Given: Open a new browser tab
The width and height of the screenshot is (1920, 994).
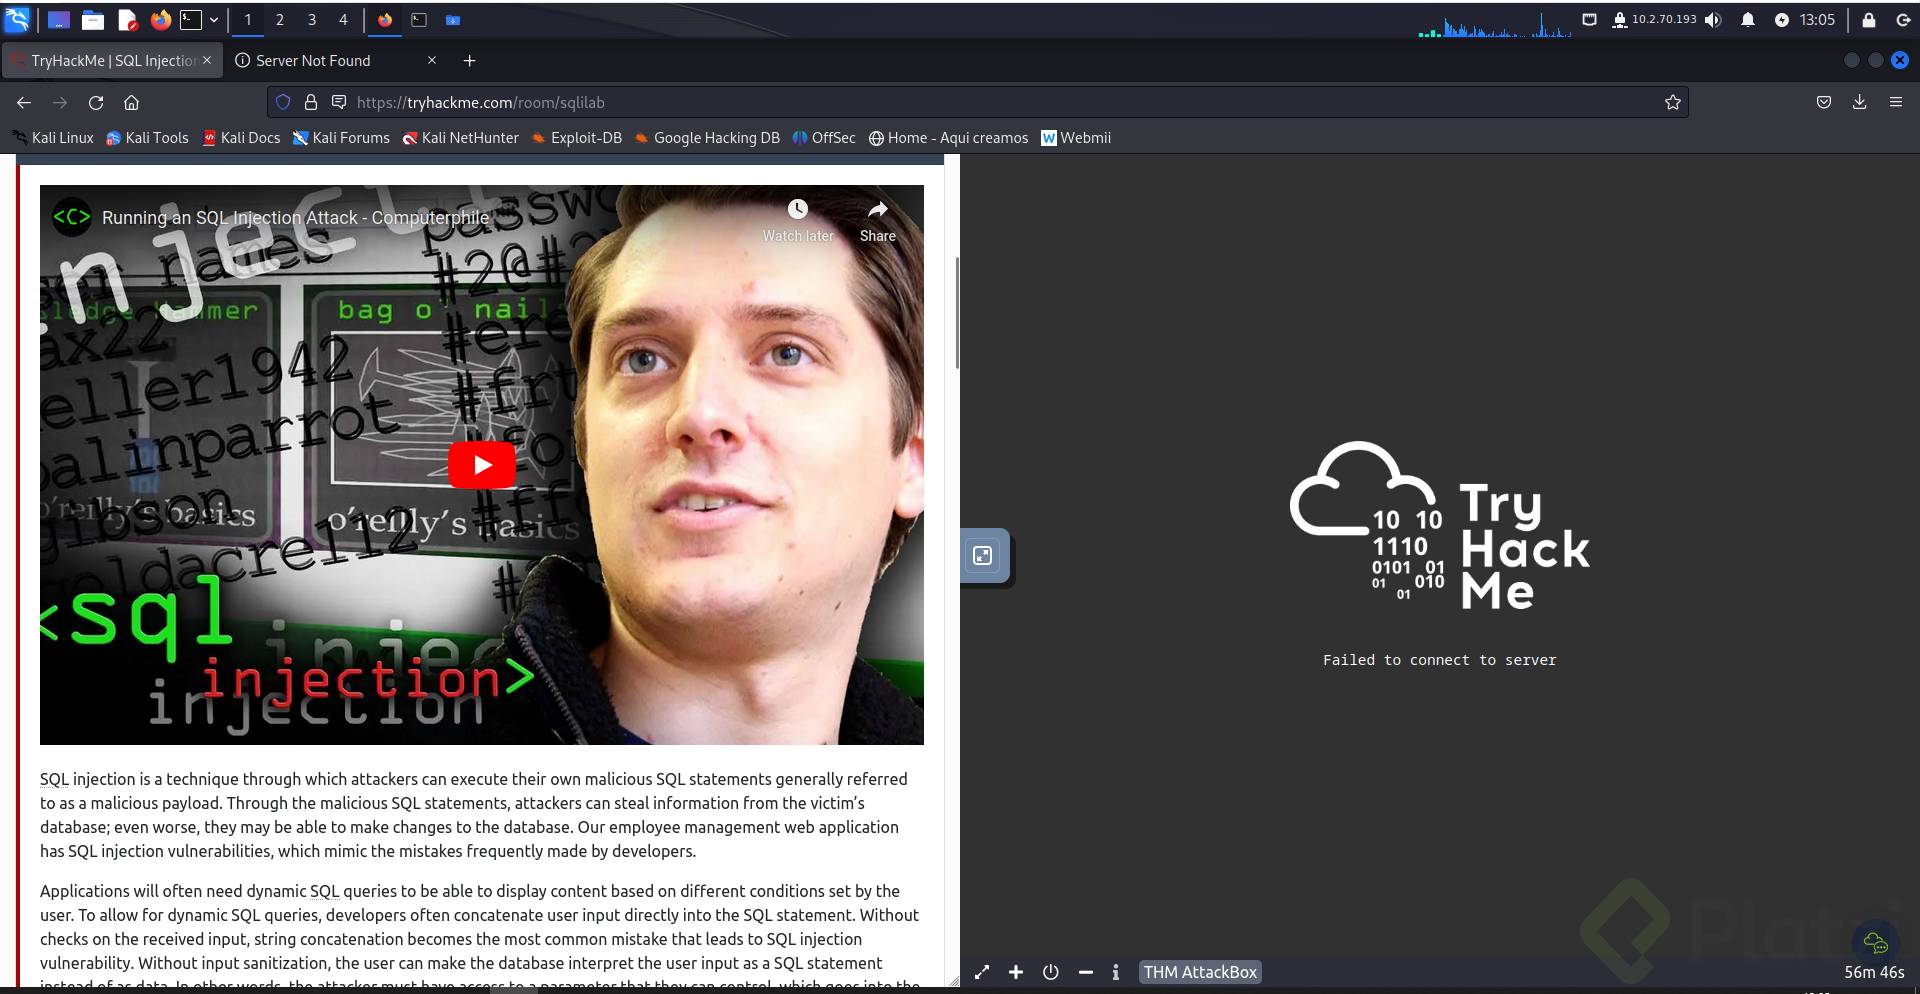Looking at the screenshot, I should tap(469, 61).
